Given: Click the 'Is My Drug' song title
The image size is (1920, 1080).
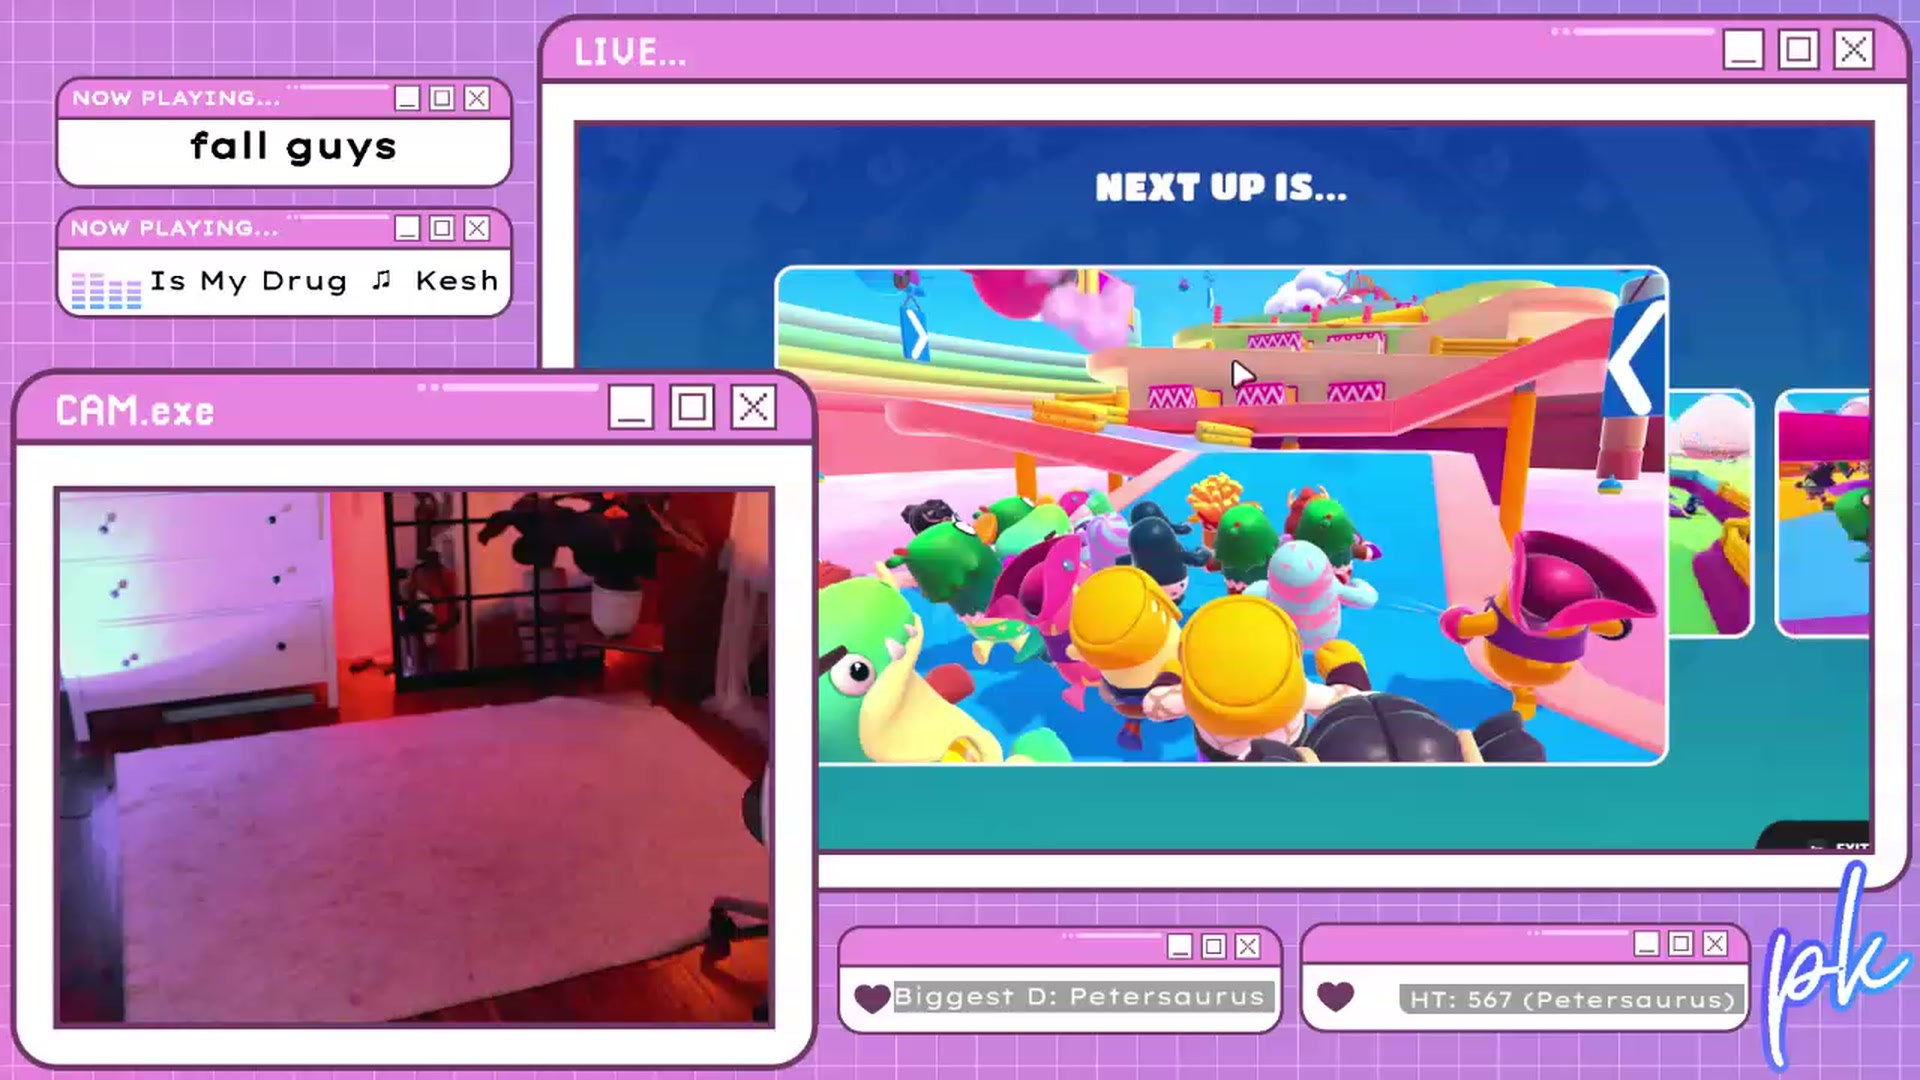Looking at the screenshot, I should click(248, 281).
